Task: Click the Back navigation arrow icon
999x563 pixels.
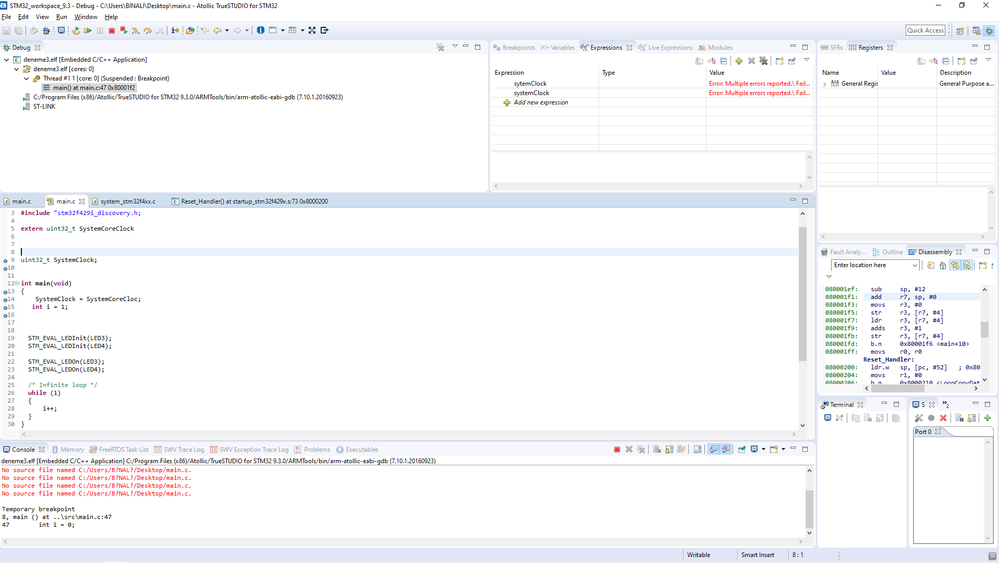Action: [217, 30]
